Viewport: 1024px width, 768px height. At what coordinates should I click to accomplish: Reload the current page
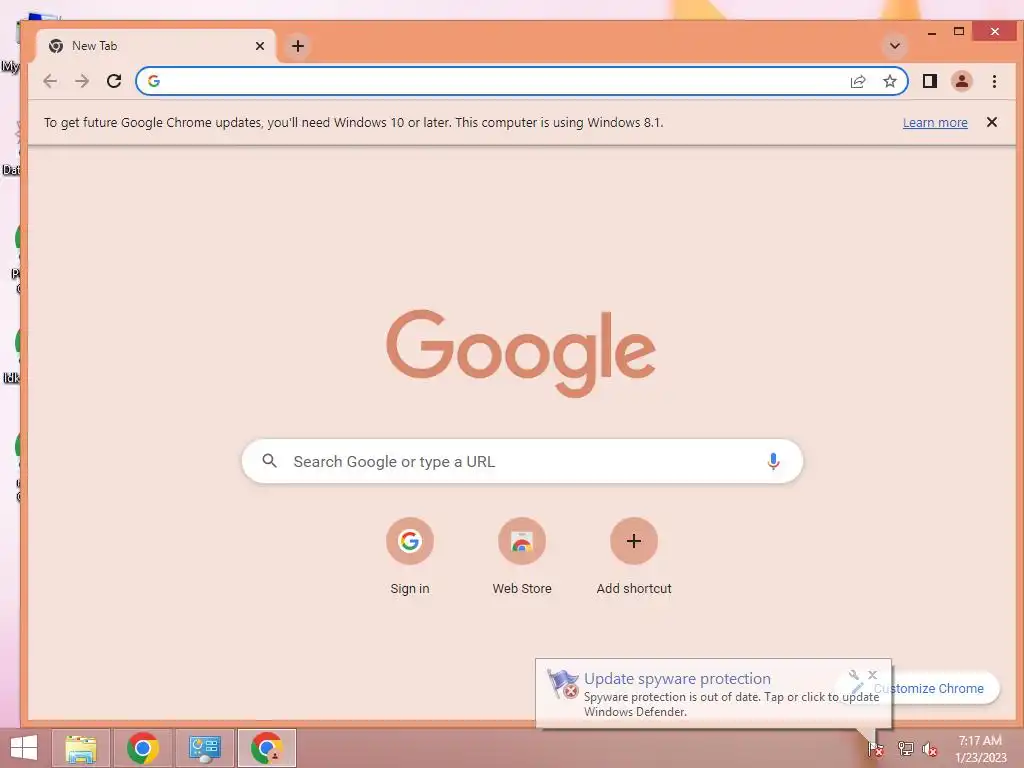click(x=114, y=81)
